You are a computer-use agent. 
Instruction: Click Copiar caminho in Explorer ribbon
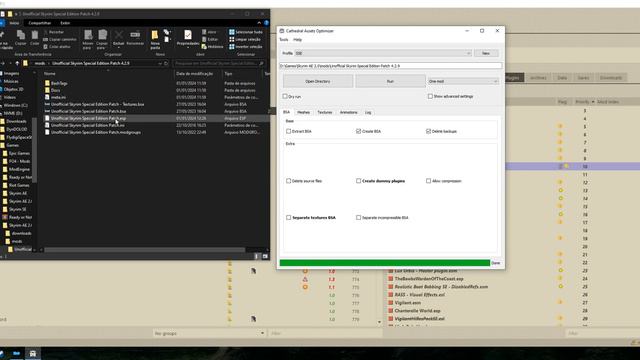[60, 39]
